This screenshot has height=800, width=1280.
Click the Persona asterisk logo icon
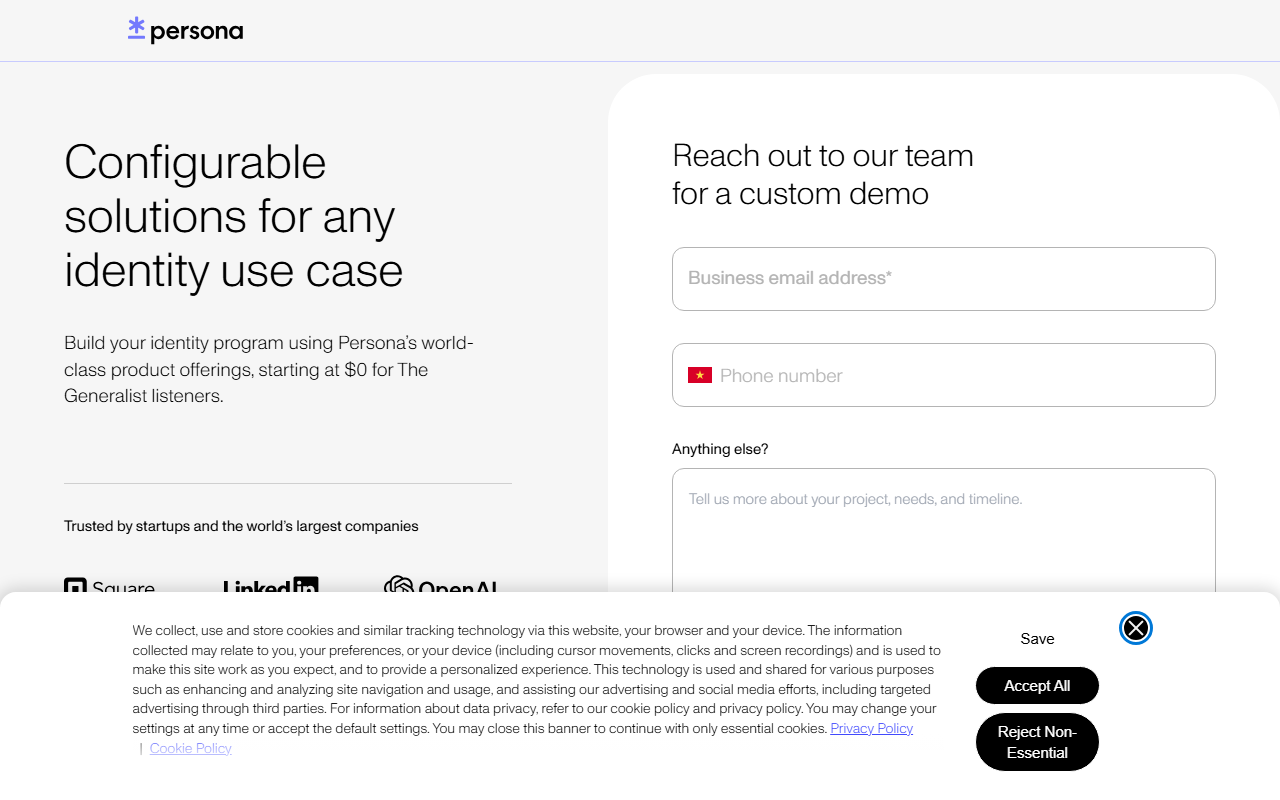coord(137,29)
